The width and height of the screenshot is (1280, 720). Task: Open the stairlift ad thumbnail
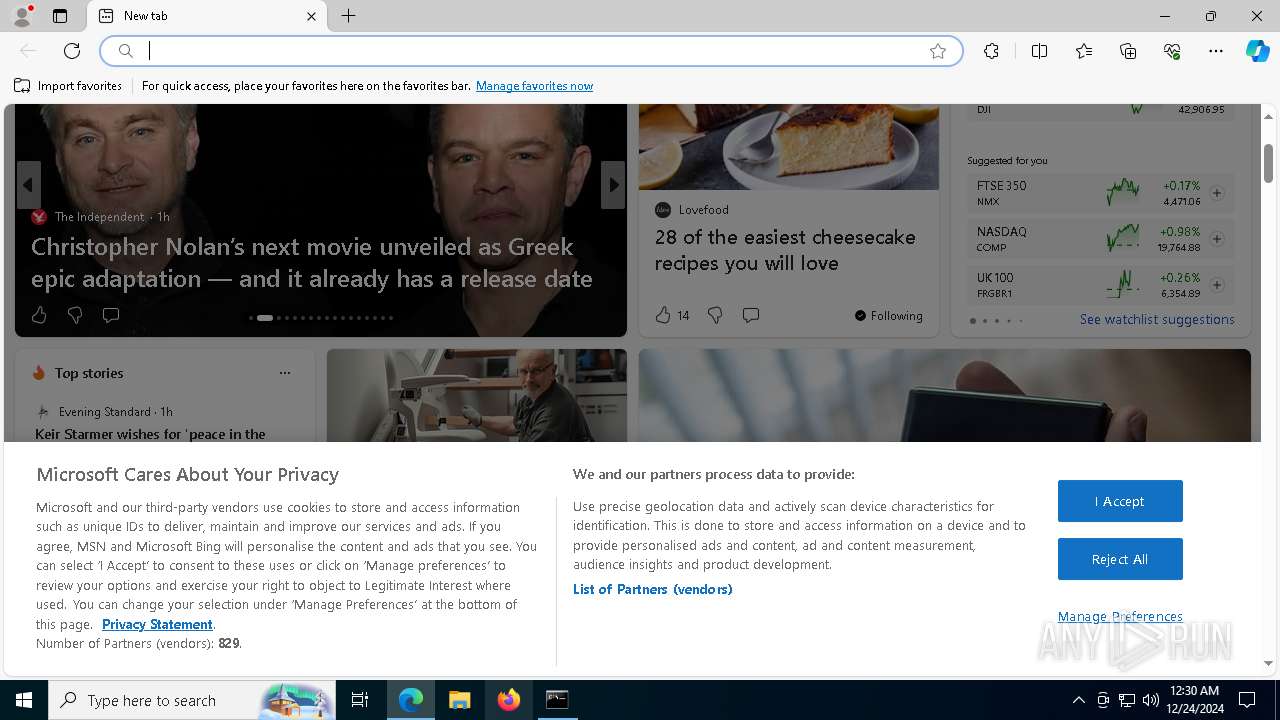476,395
